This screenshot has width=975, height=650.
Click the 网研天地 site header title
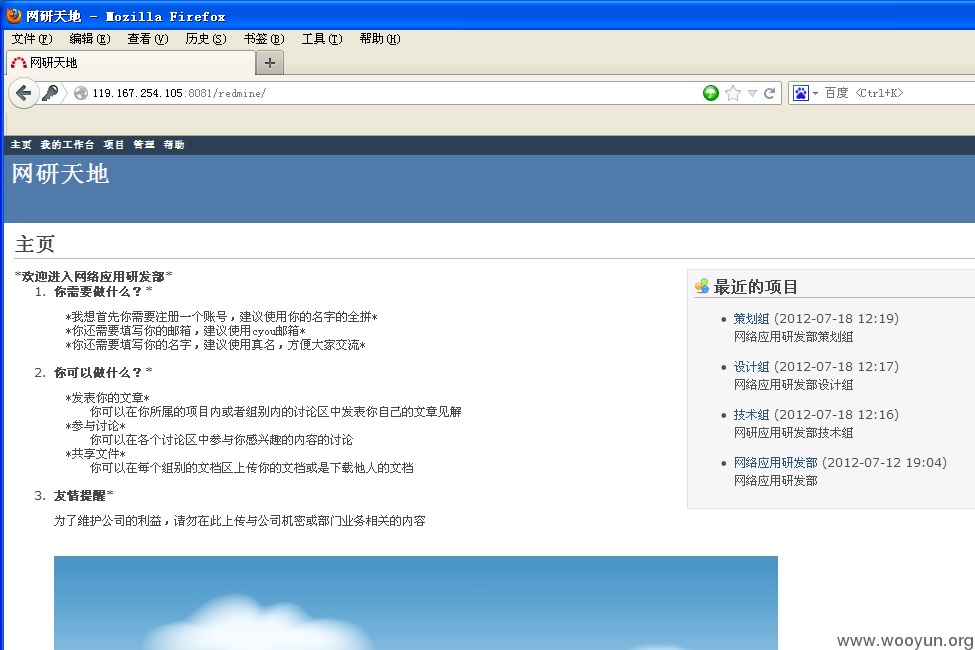60,174
